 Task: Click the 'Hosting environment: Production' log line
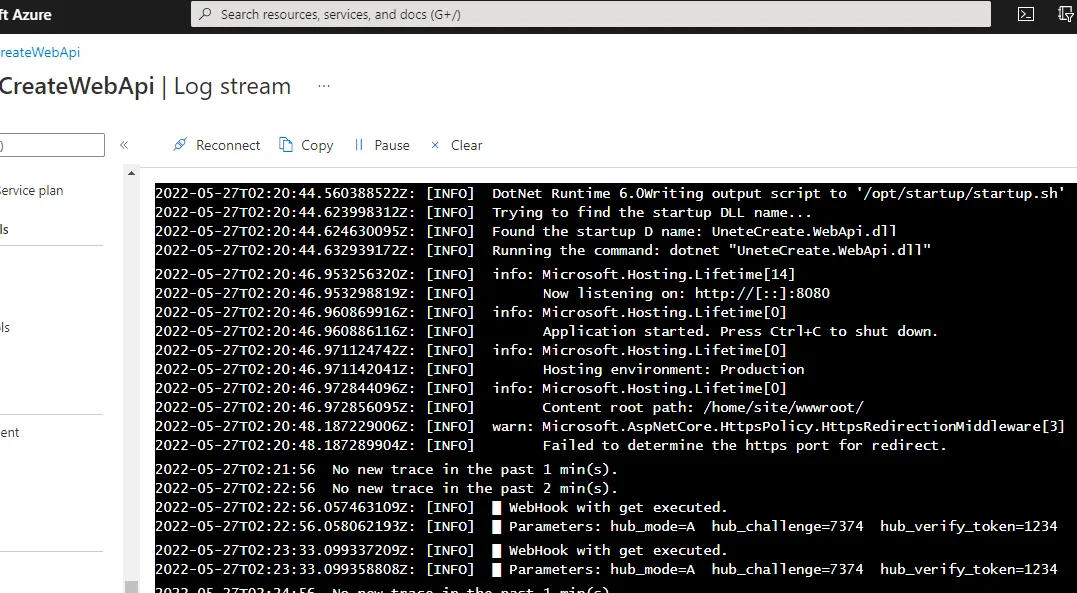click(479, 369)
